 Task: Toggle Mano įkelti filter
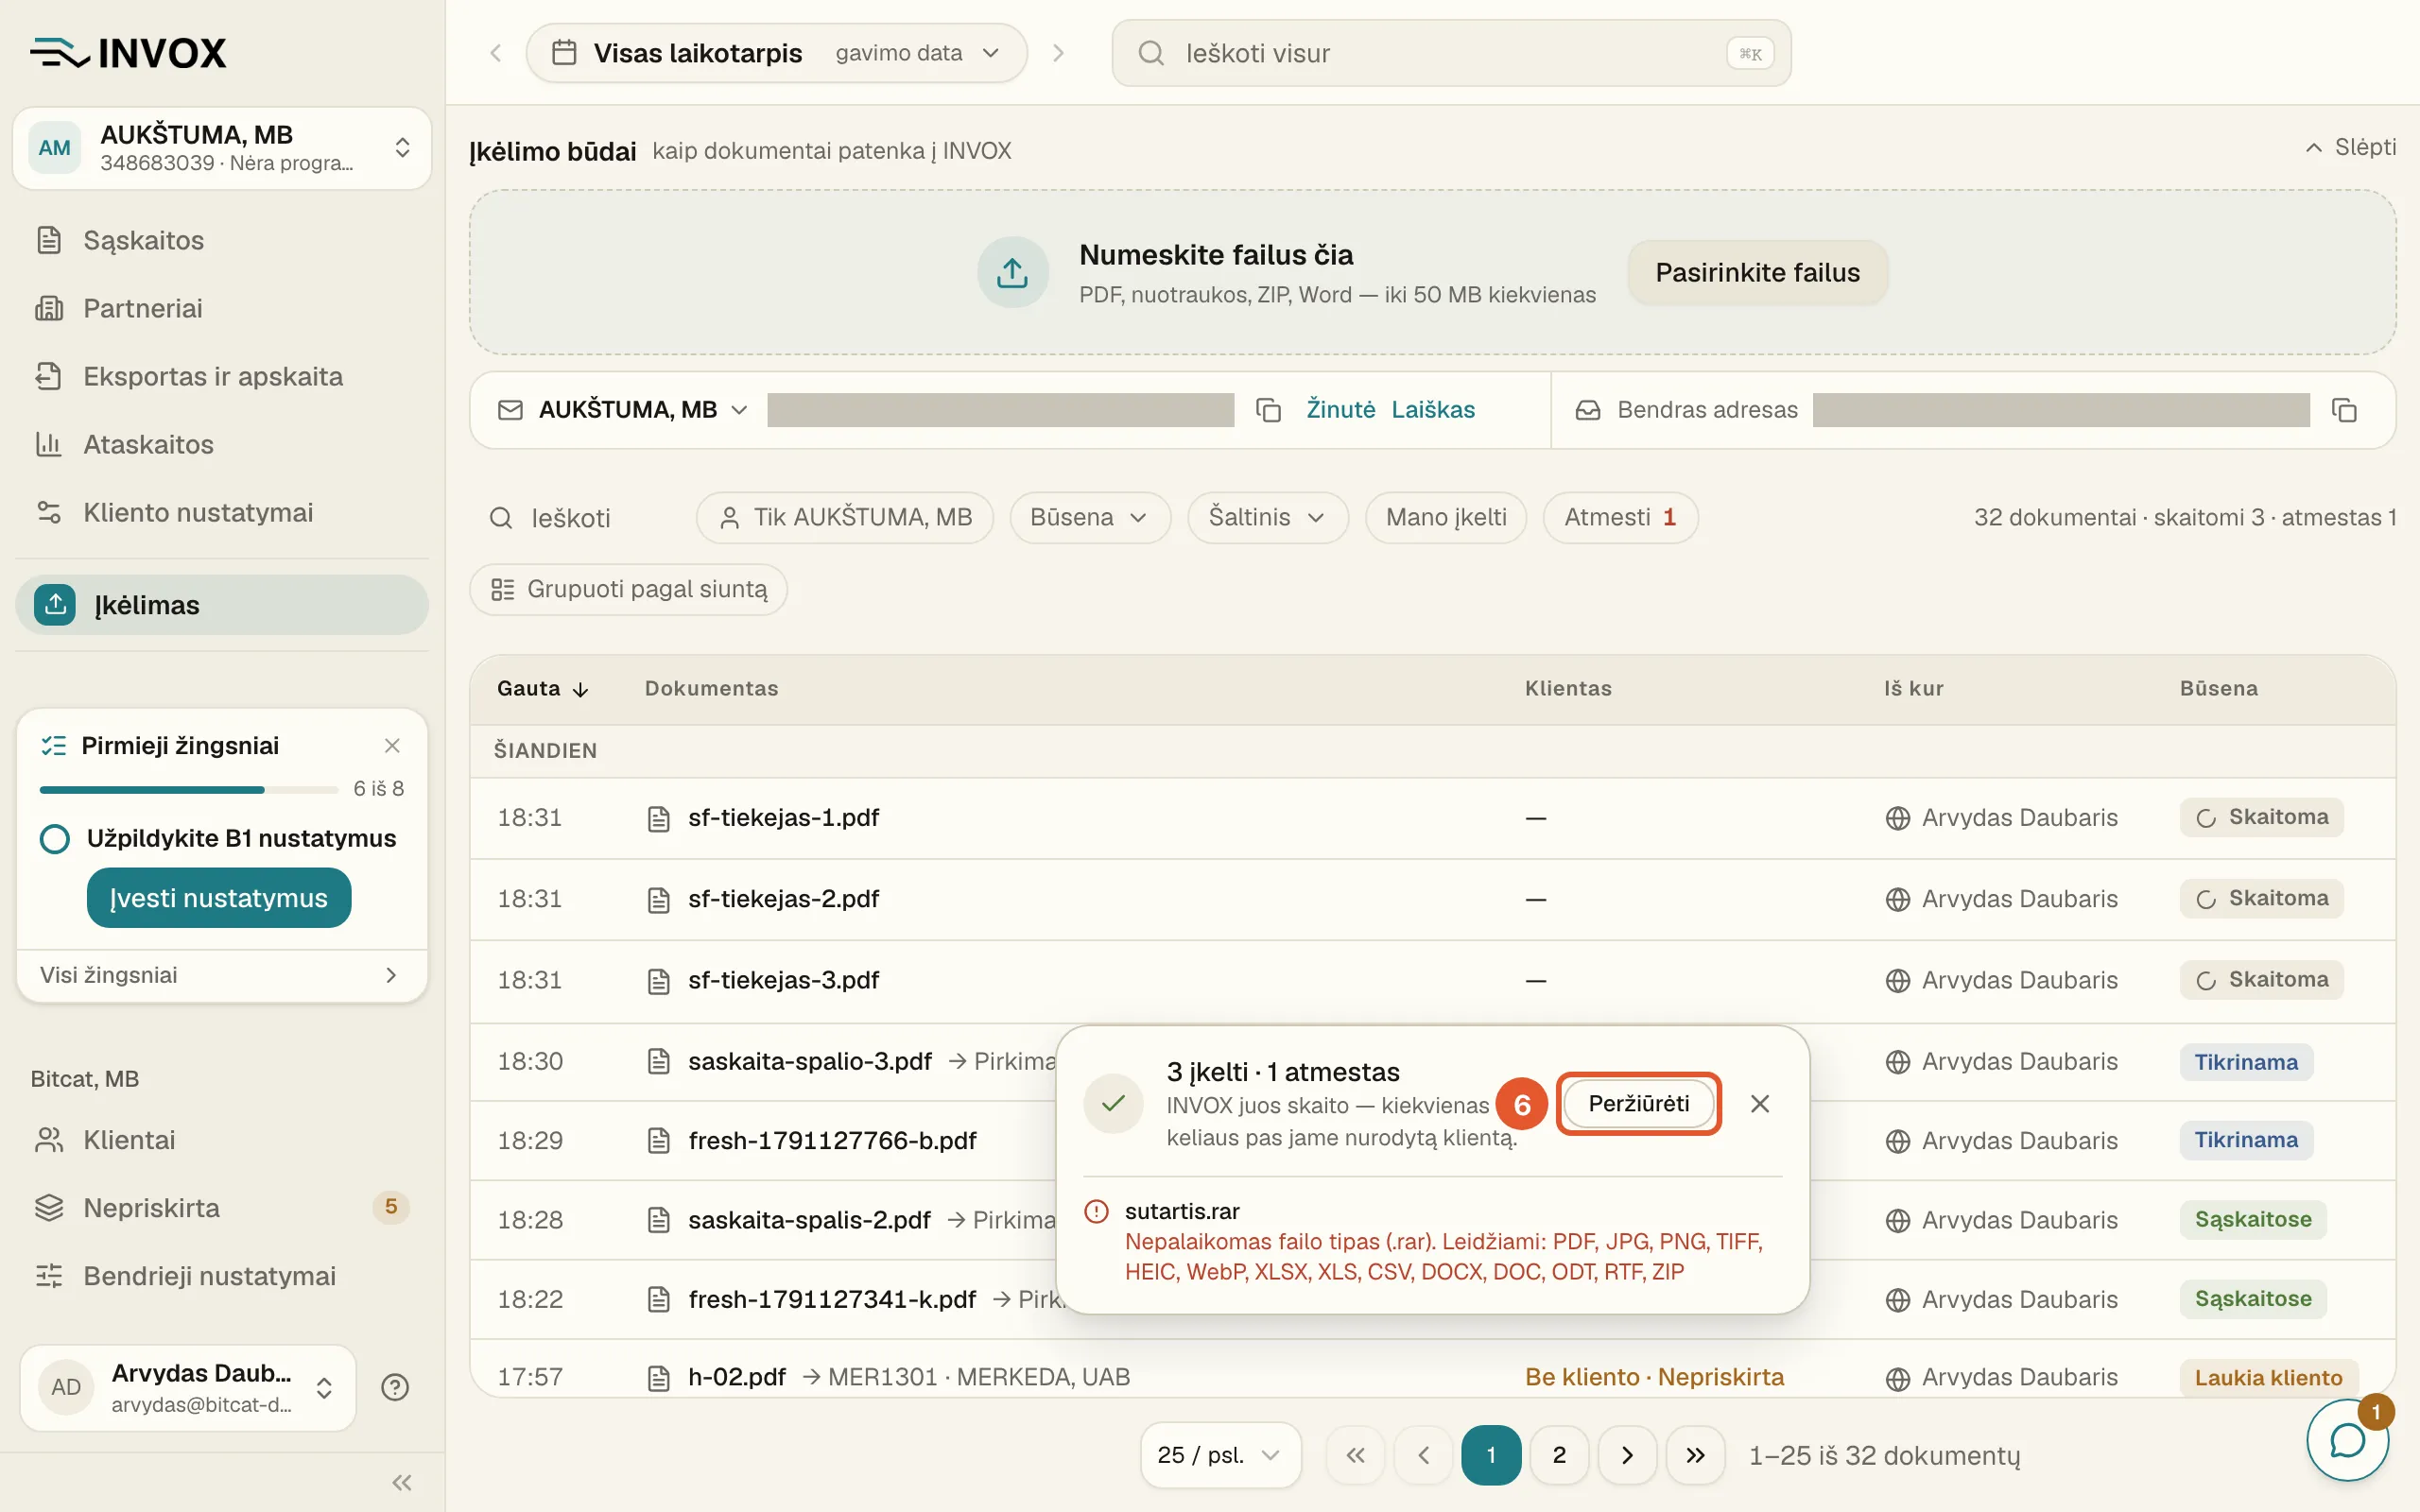point(1446,517)
